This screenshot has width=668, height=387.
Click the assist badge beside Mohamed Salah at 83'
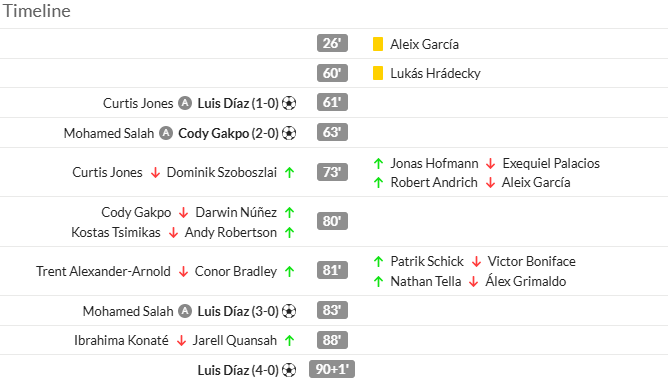[x=185, y=311]
